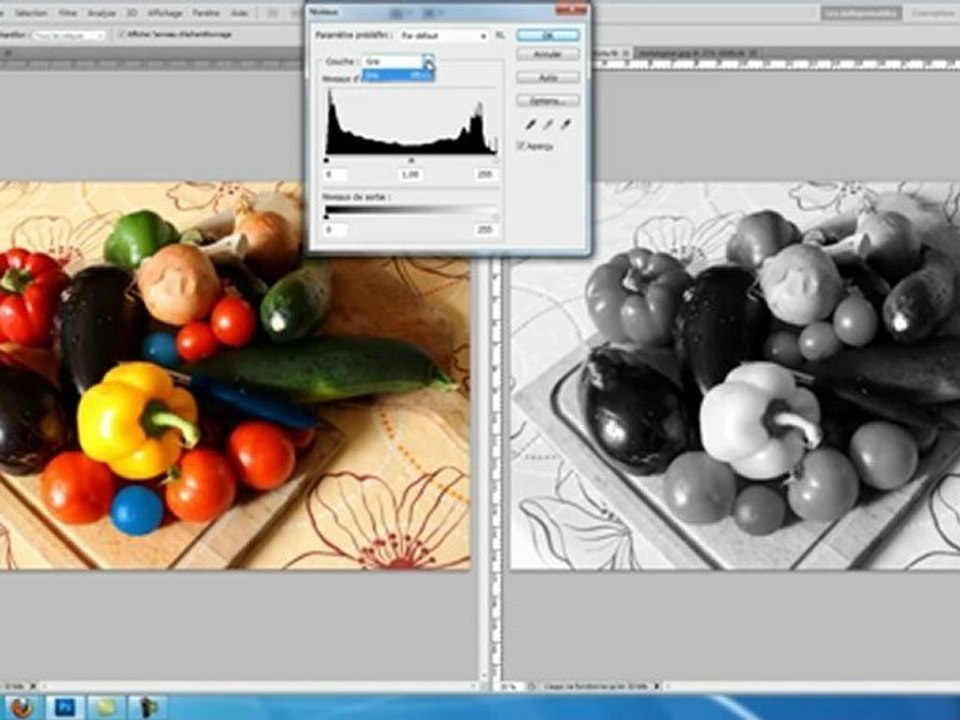Click the output highlight field showing 255

click(x=486, y=230)
